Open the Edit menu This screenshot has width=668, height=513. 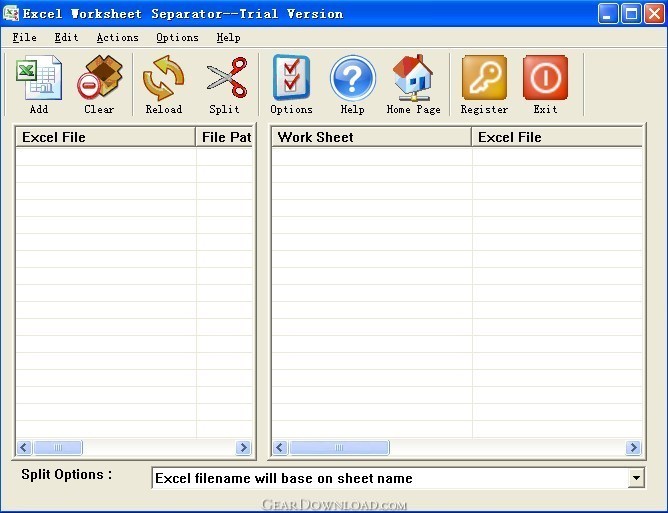click(x=66, y=37)
